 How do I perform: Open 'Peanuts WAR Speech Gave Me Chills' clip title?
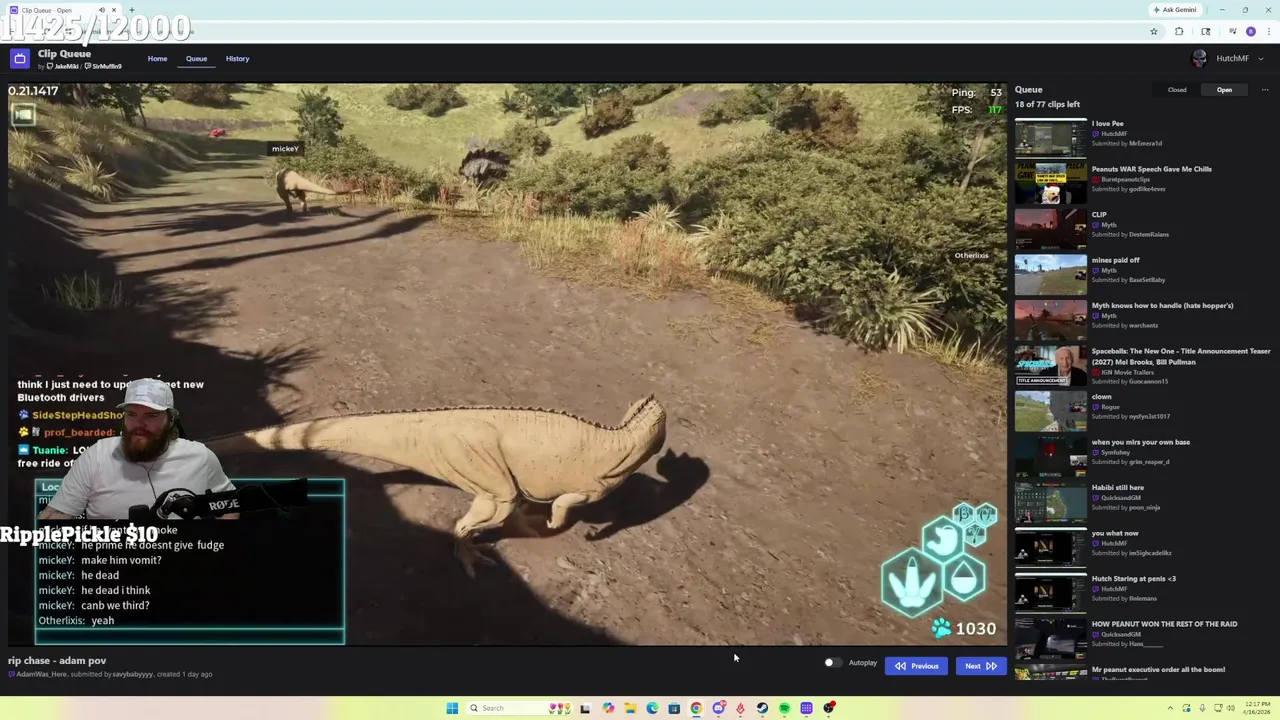pos(1151,169)
